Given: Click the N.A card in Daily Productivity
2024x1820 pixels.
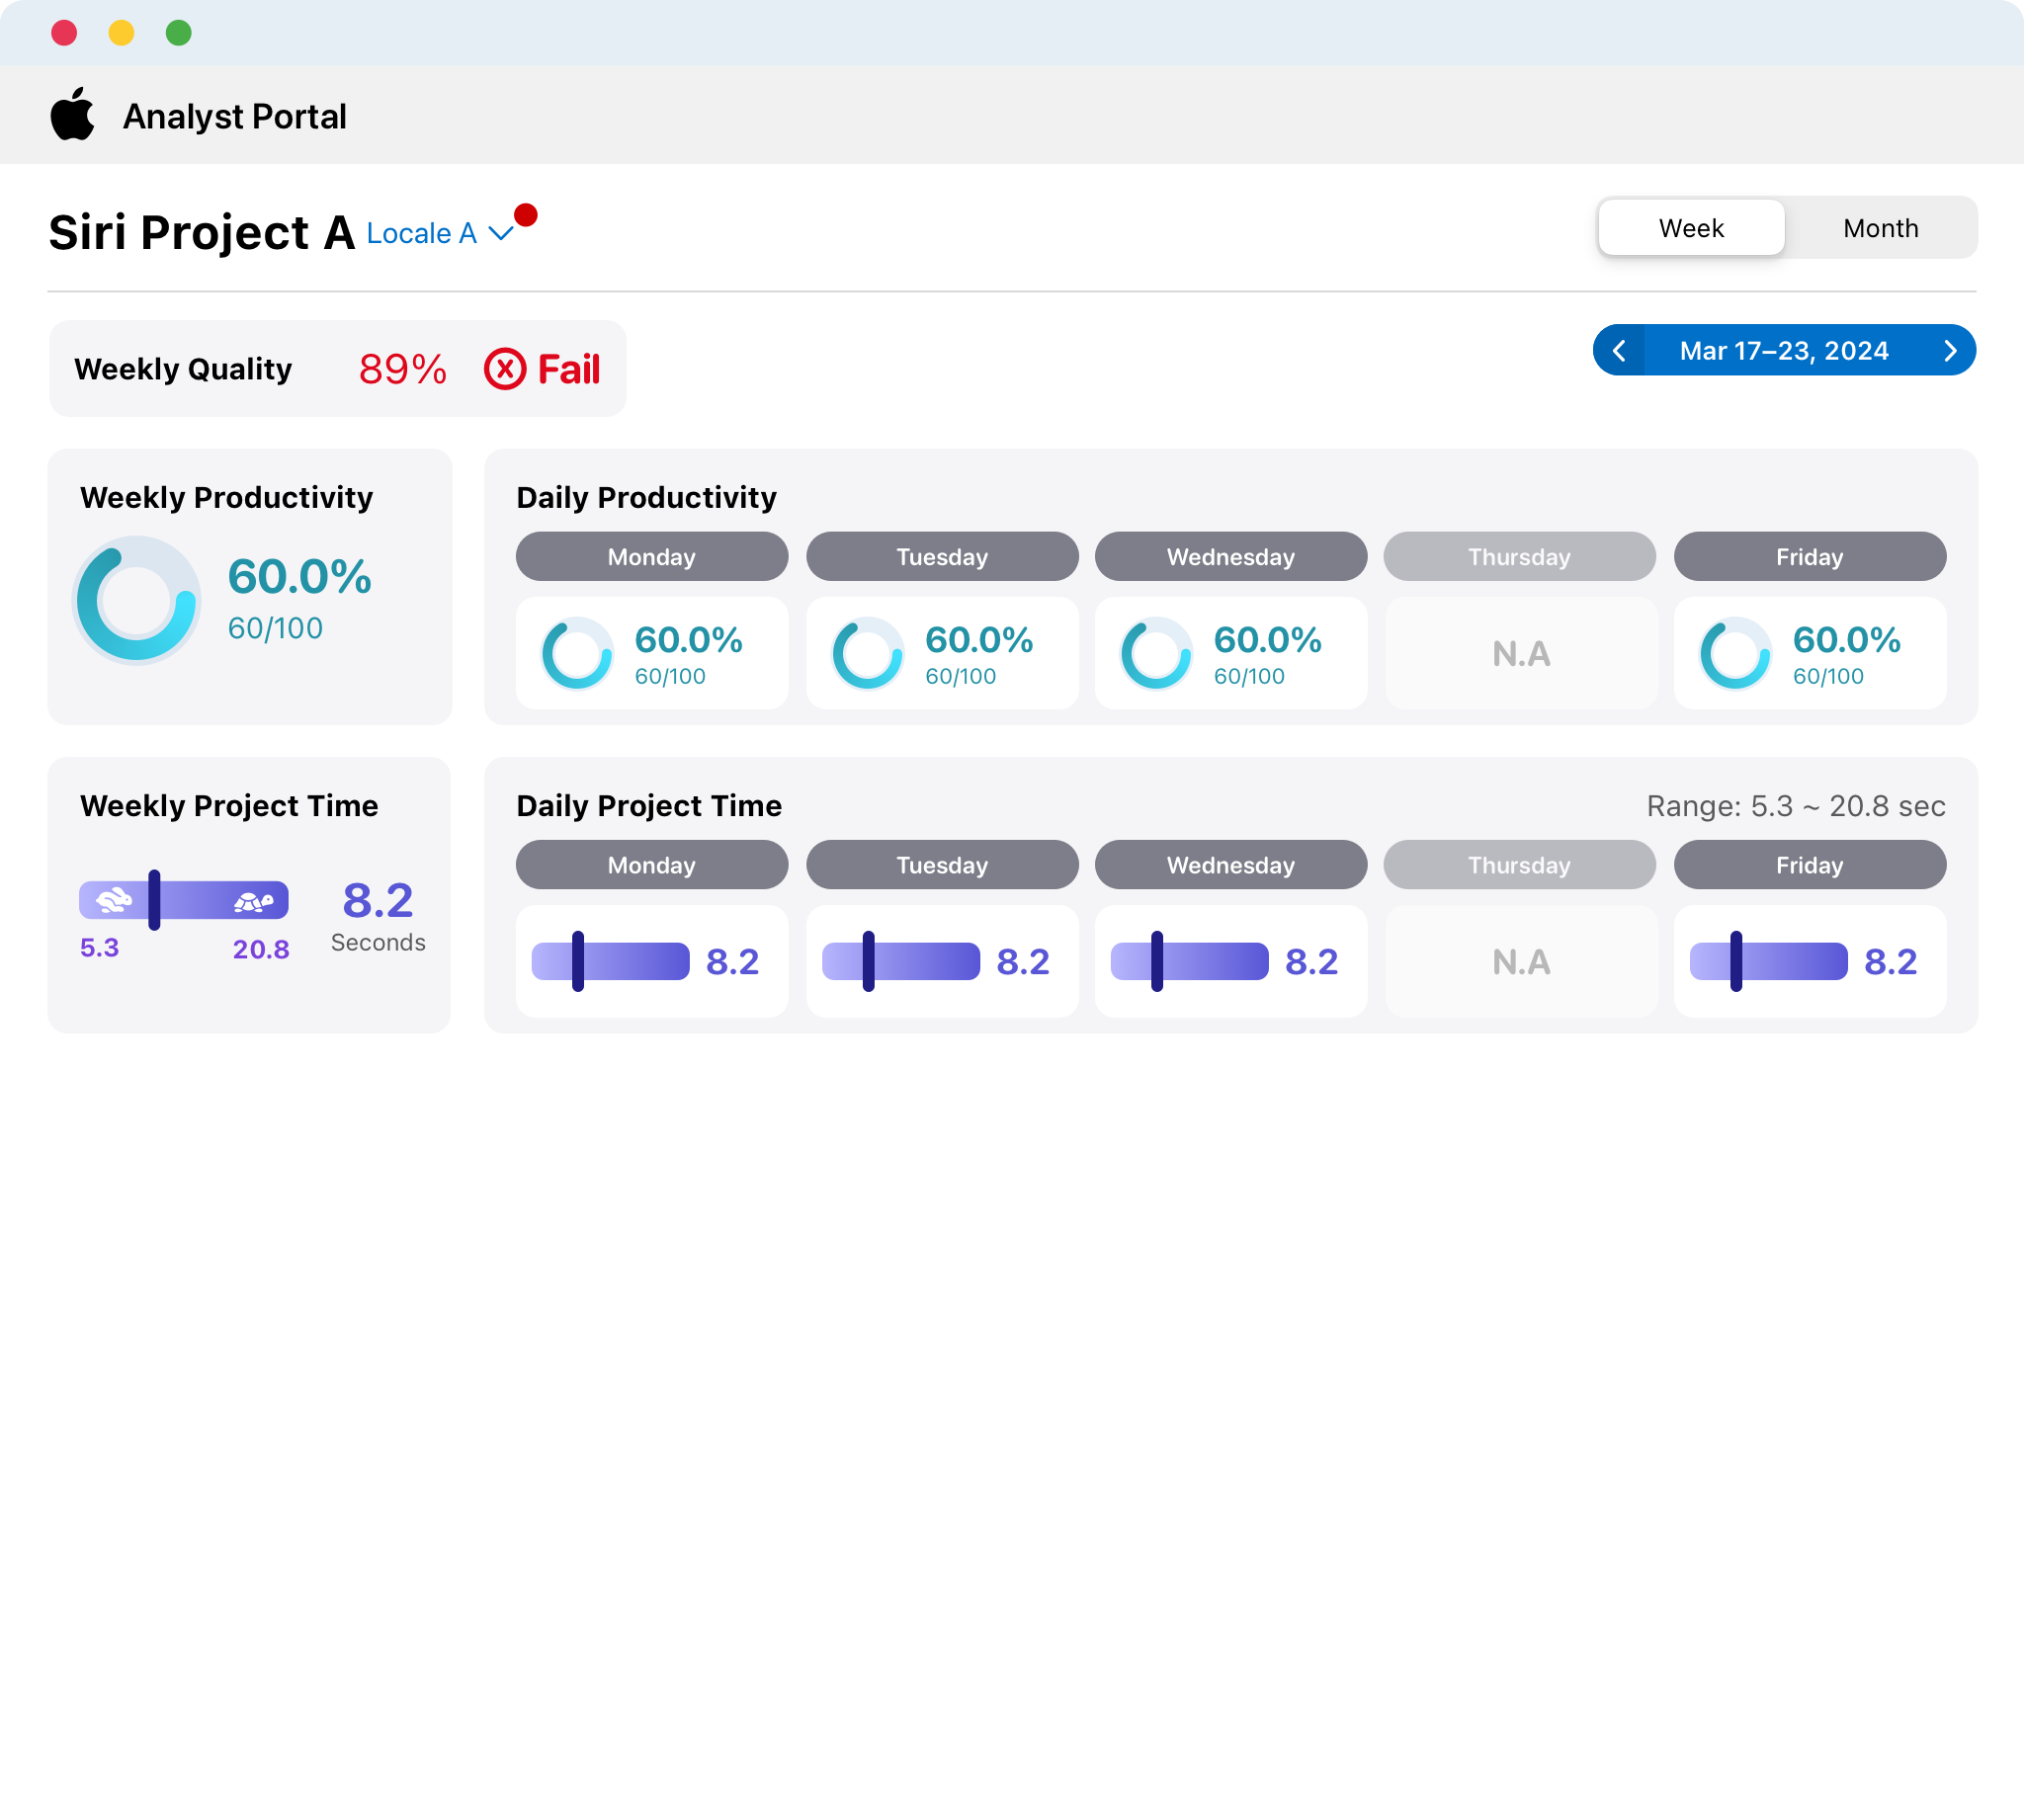Looking at the screenshot, I should click(x=1521, y=654).
